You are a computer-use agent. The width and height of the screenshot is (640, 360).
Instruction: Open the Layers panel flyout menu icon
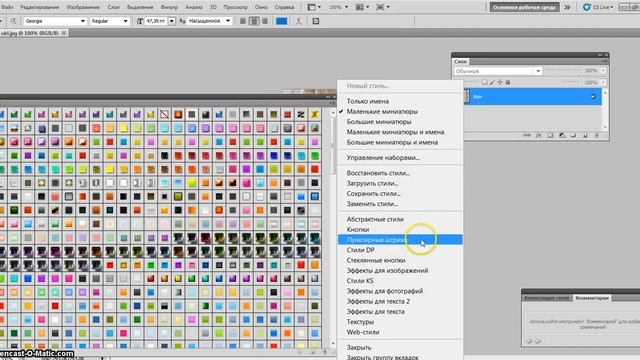[x=604, y=61]
